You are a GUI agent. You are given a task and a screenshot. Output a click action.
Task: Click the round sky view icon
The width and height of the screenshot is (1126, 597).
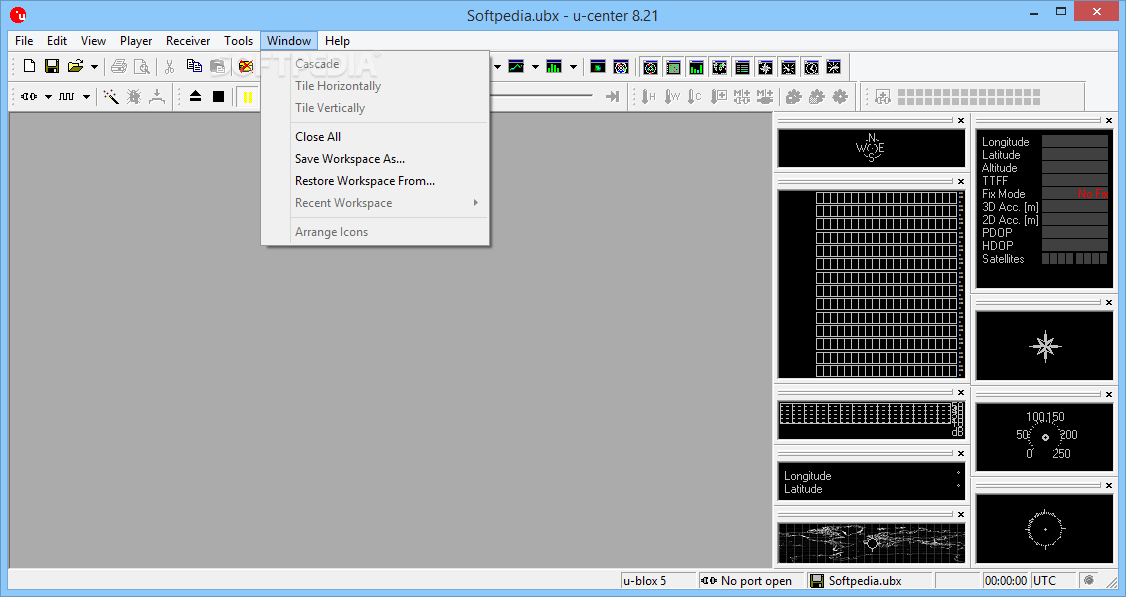(x=621, y=67)
